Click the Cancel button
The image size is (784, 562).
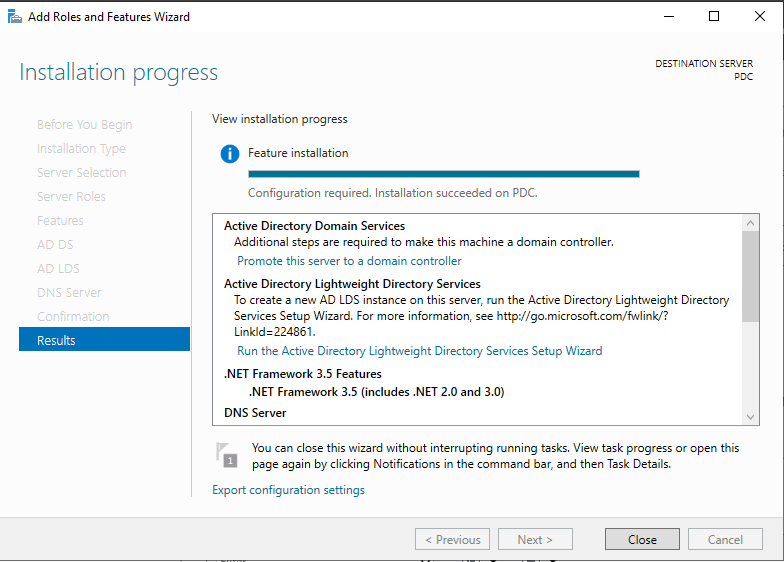[725, 539]
